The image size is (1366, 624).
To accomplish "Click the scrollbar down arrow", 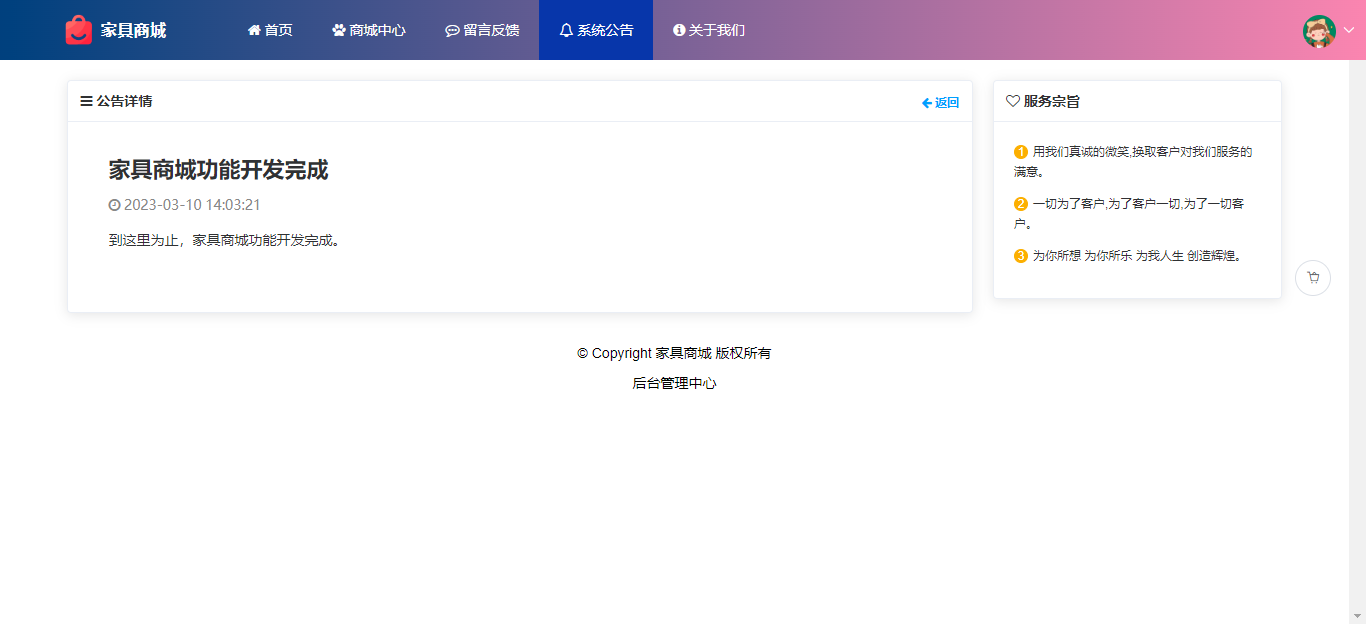I will (1357, 615).
